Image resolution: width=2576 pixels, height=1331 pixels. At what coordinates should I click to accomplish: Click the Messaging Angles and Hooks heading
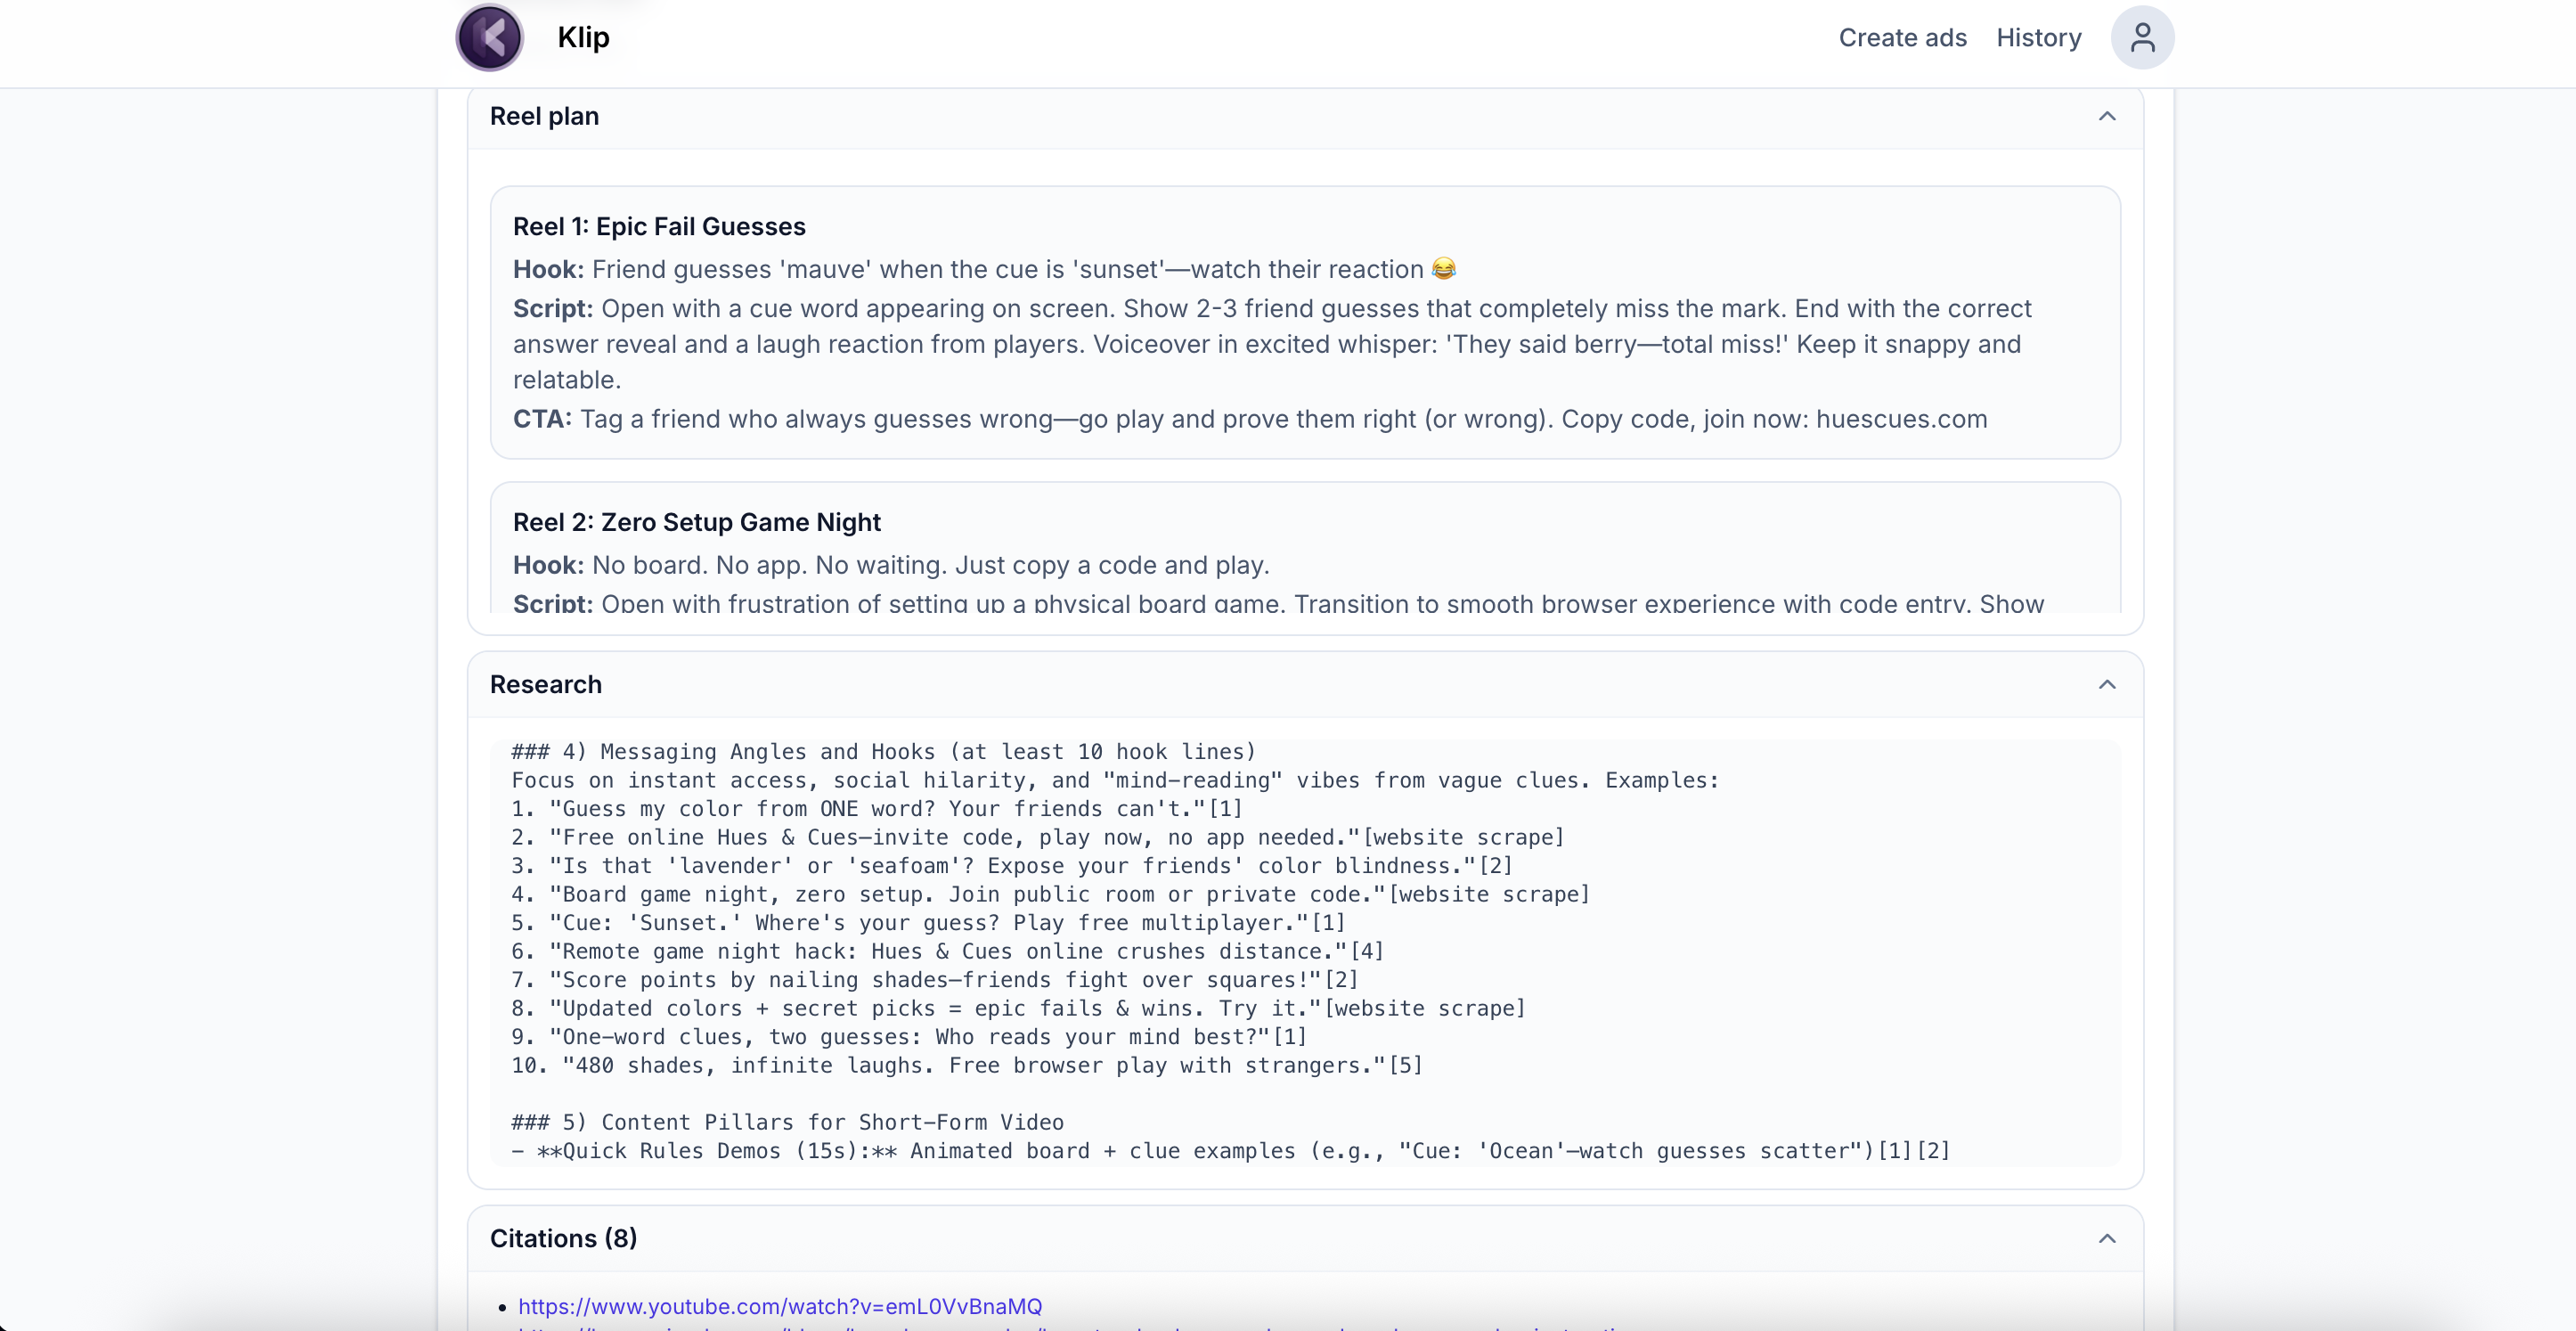pyautogui.click(x=883, y=752)
